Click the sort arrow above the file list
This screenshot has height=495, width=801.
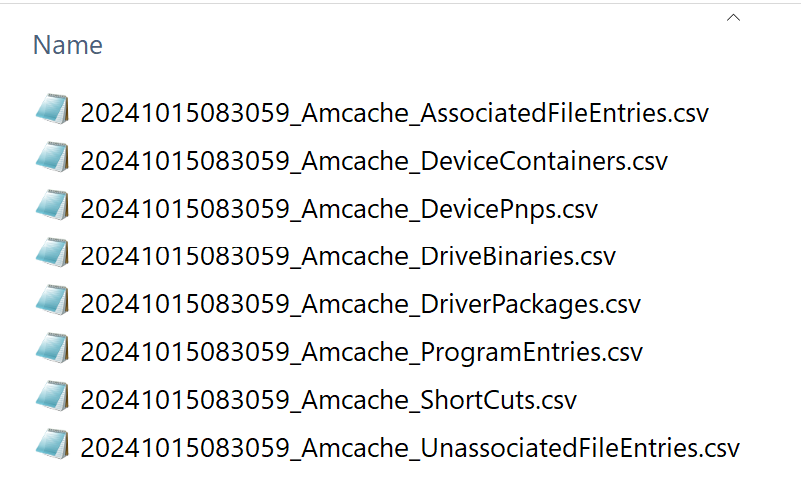733,18
